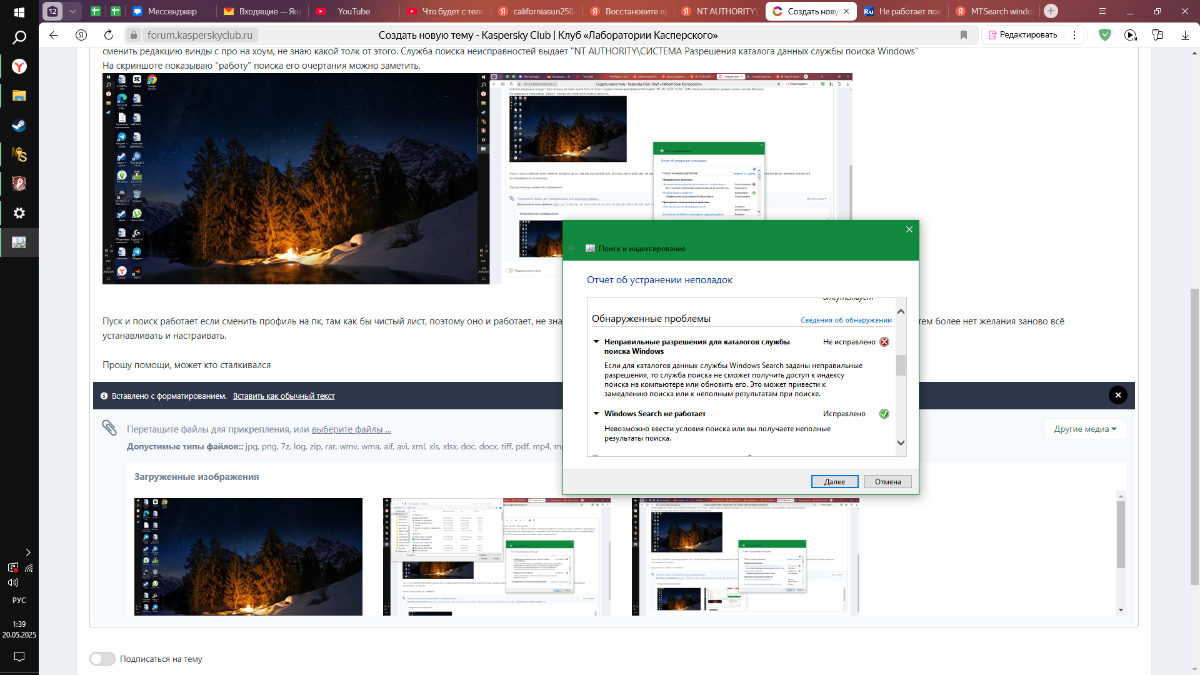Dismiss the pasted-with-formatting notice
The image size is (1200, 675).
tap(1117, 396)
